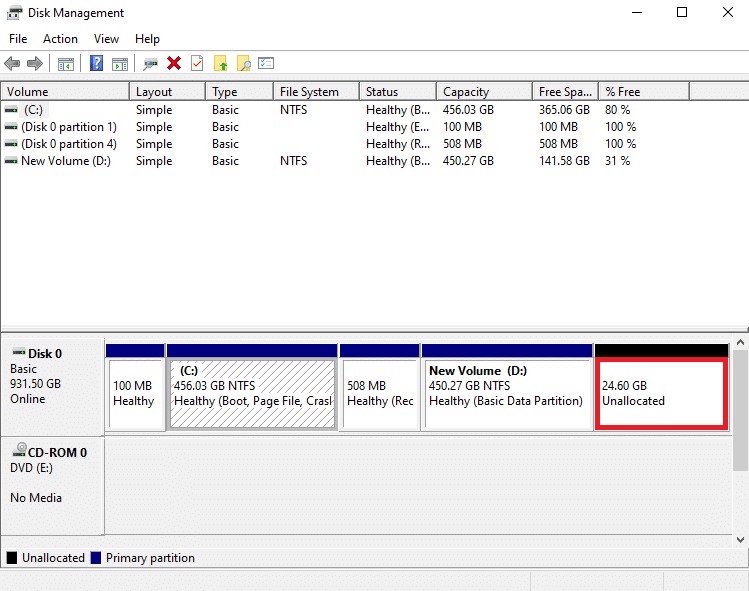
Task: Sort by the File System column header
Action: tap(317, 91)
